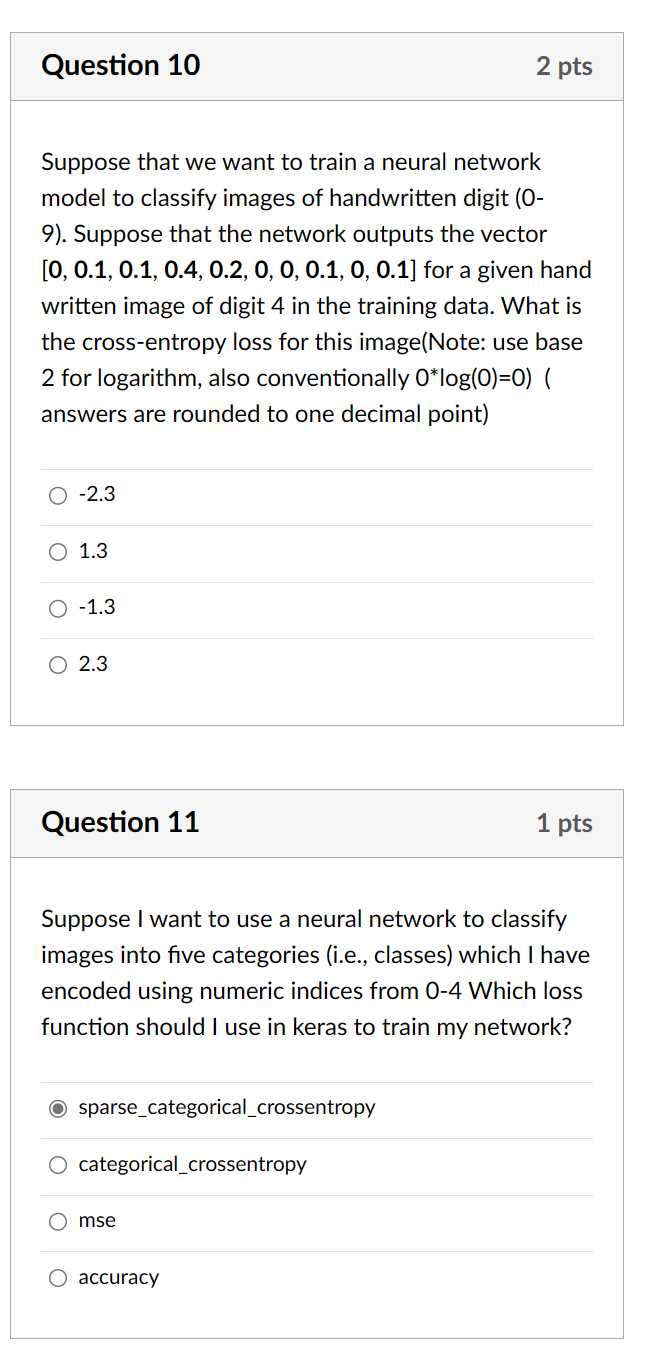
Task: Select sparse_categorical_crossentropy for Question 11
Action: point(57,1108)
